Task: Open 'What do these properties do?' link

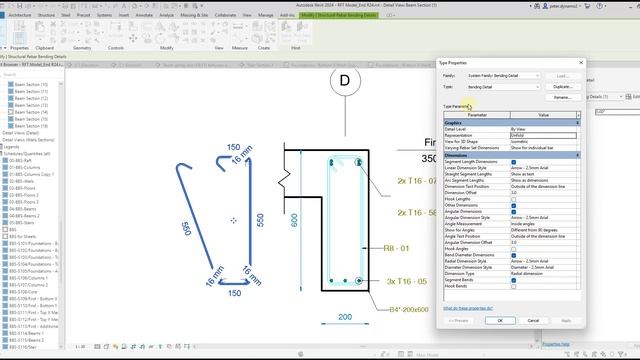Action: coord(468,308)
